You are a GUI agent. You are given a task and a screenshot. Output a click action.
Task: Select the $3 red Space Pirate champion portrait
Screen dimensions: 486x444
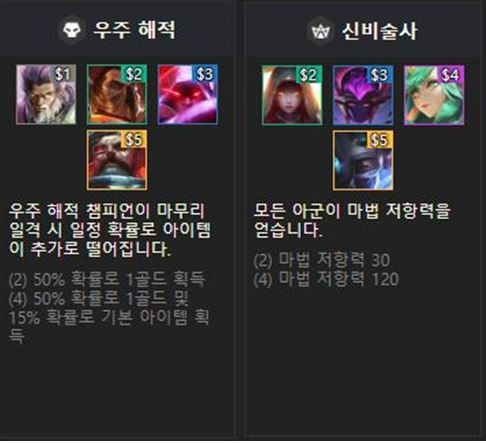pos(188,94)
